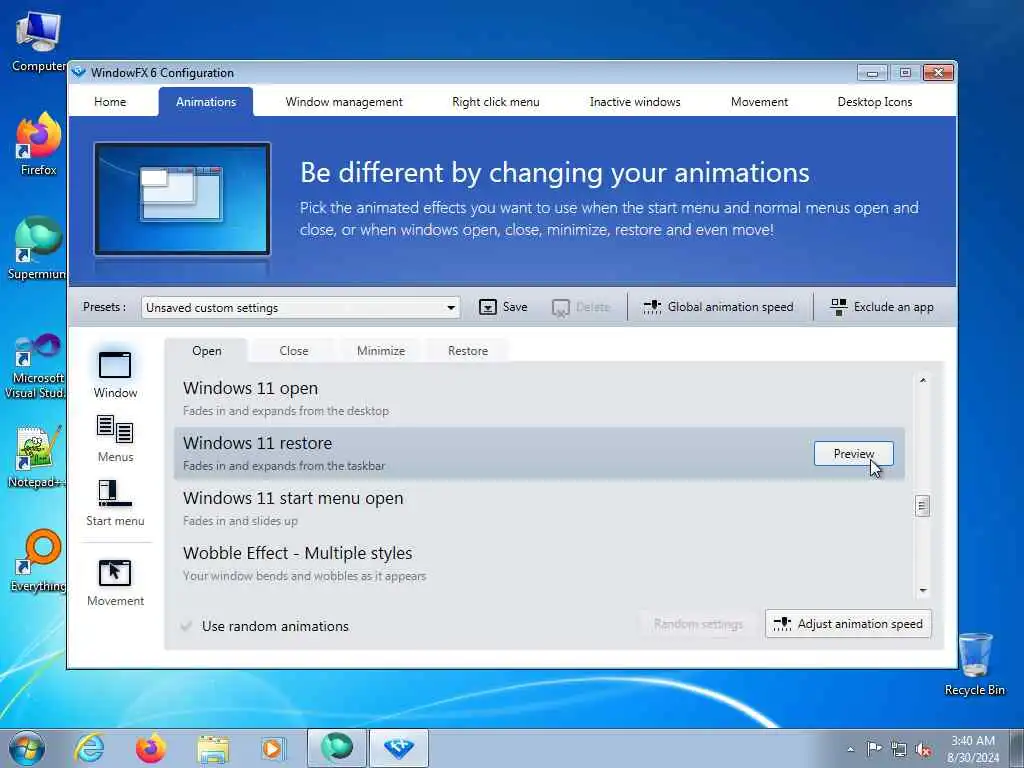The image size is (1024, 768).
Task: Switch to the Close animation sub-tab
Action: tap(294, 351)
